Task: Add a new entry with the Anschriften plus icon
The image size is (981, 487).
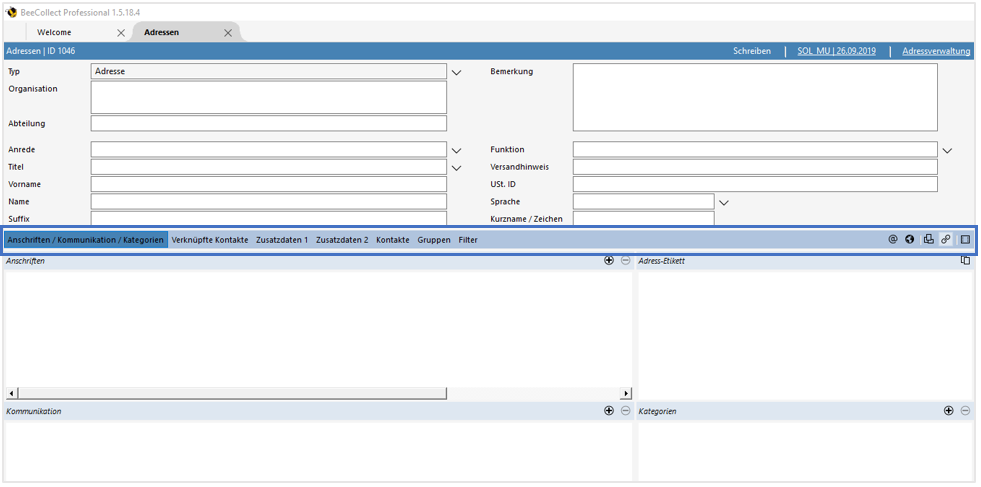Action: pyautogui.click(x=609, y=260)
